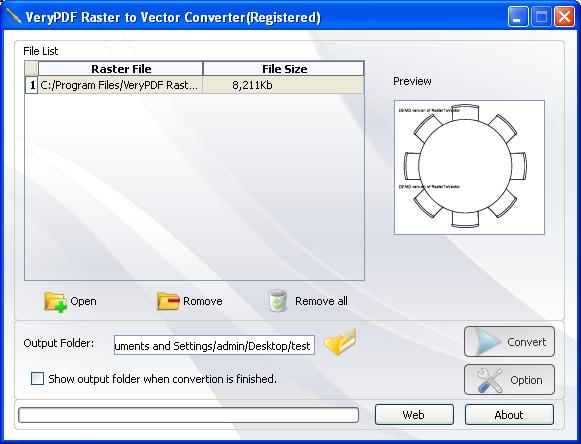The image size is (581, 444).
Task: Click the Remove folder icon with red minus
Action: (168, 301)
